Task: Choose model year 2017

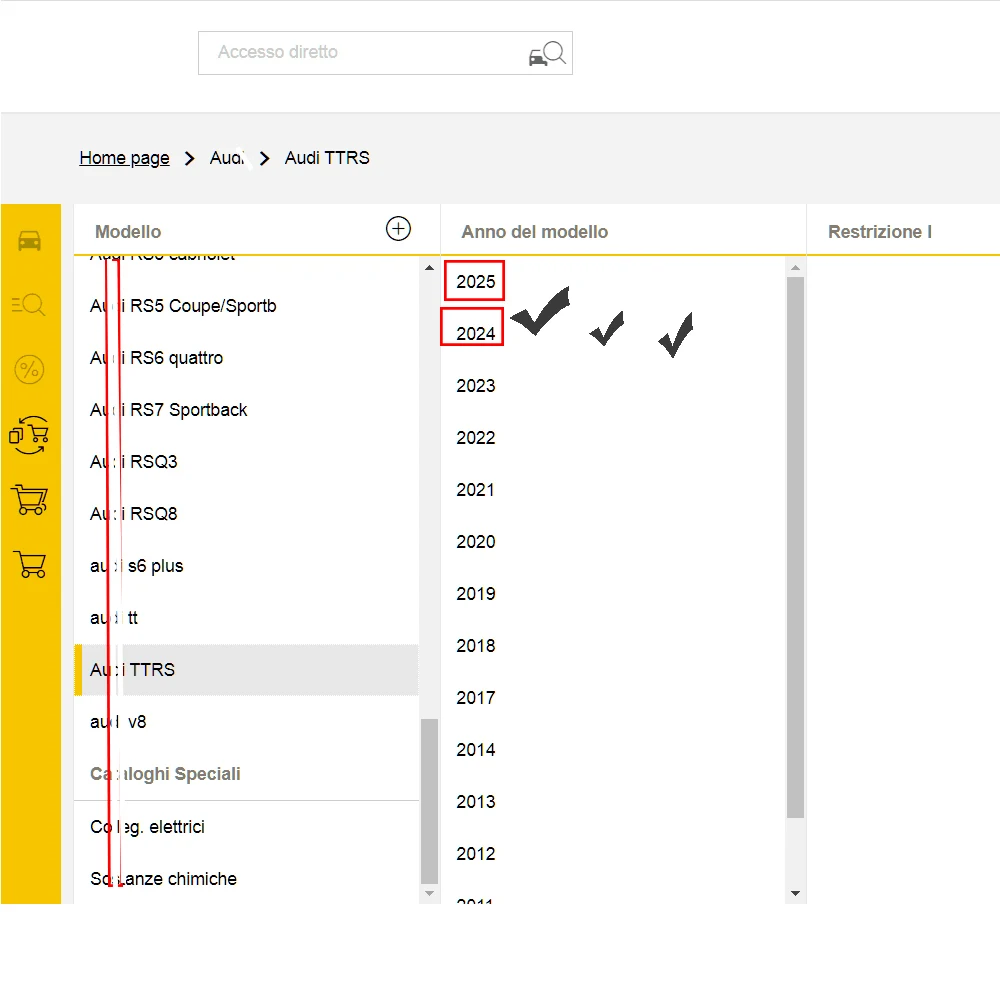Action: click(x=476, y=698)
